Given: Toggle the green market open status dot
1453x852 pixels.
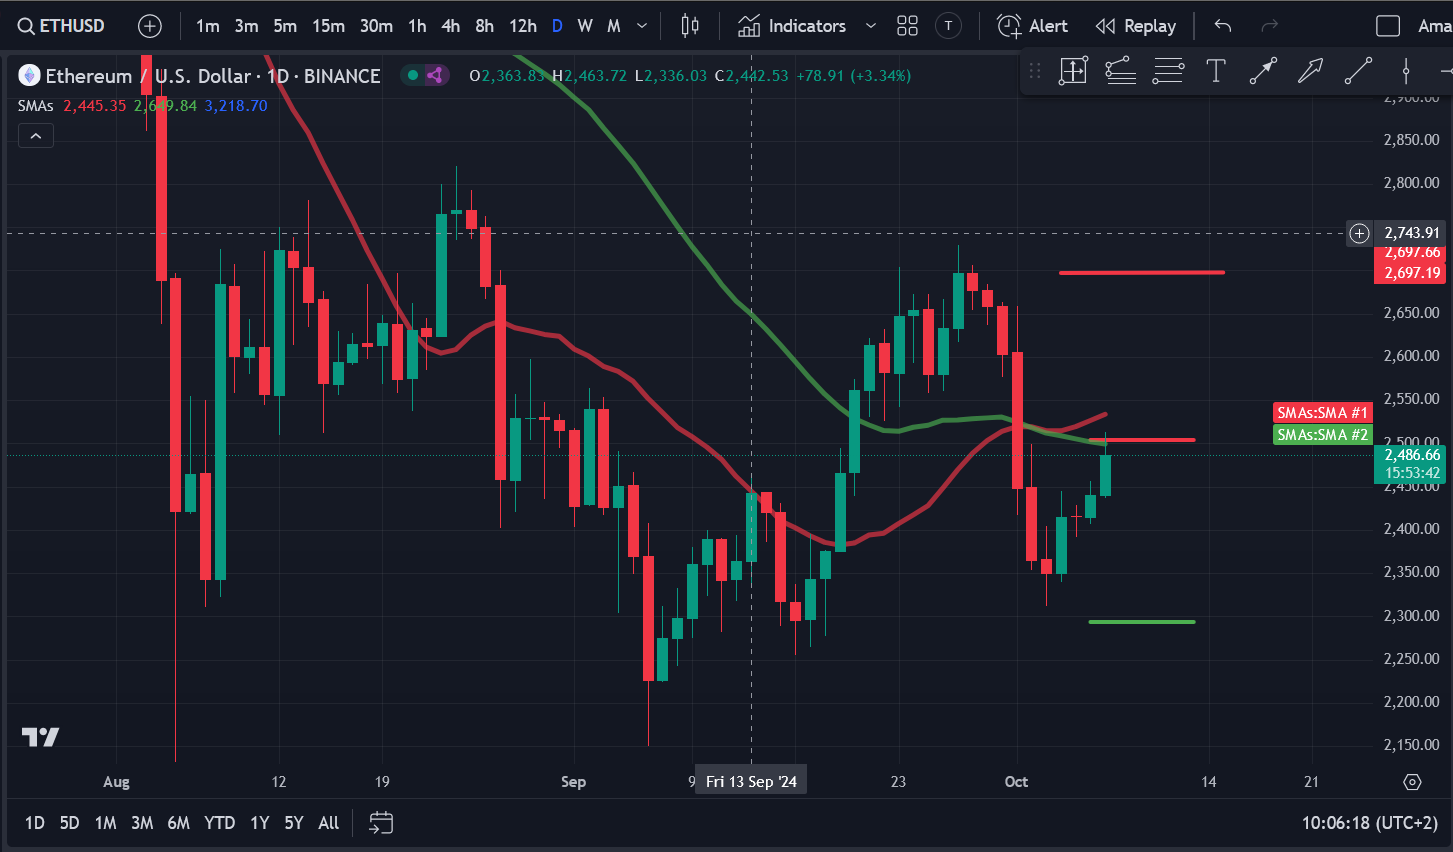Looking at the screenshot, I should (413, 75).
